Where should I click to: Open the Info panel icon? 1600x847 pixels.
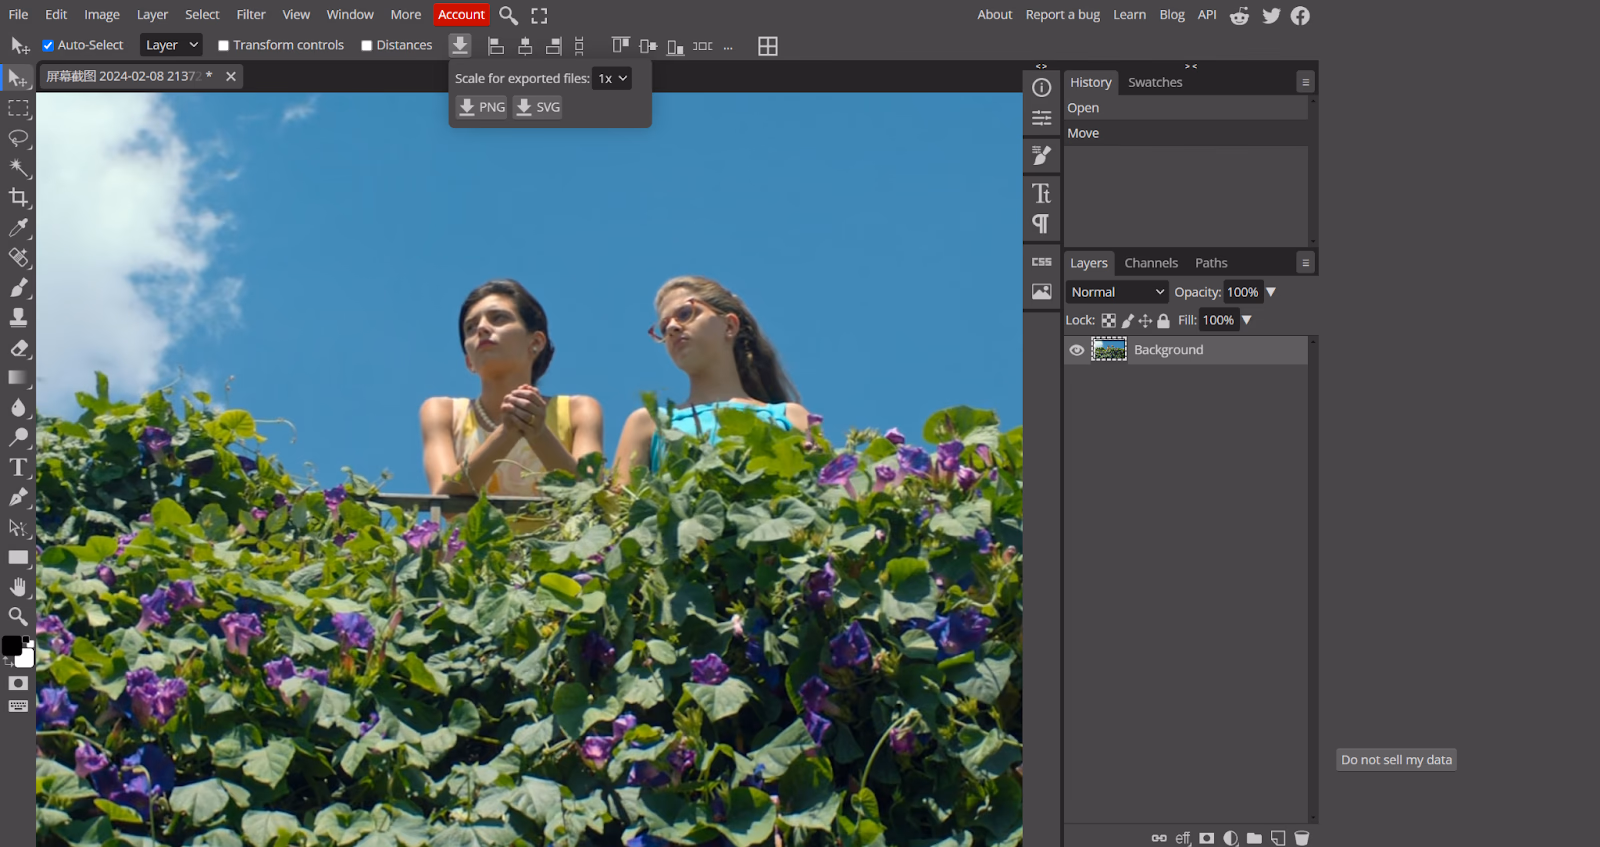(1041, 88)
